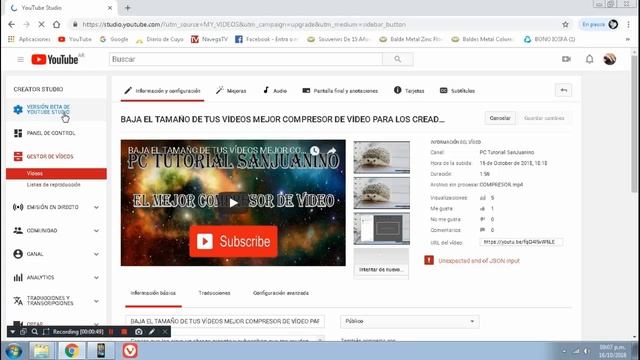Screen dimensions: 640x360
Task: Open Listas de reproducción sidebar link
Action: pyautogui.click(x=53, y=185)
